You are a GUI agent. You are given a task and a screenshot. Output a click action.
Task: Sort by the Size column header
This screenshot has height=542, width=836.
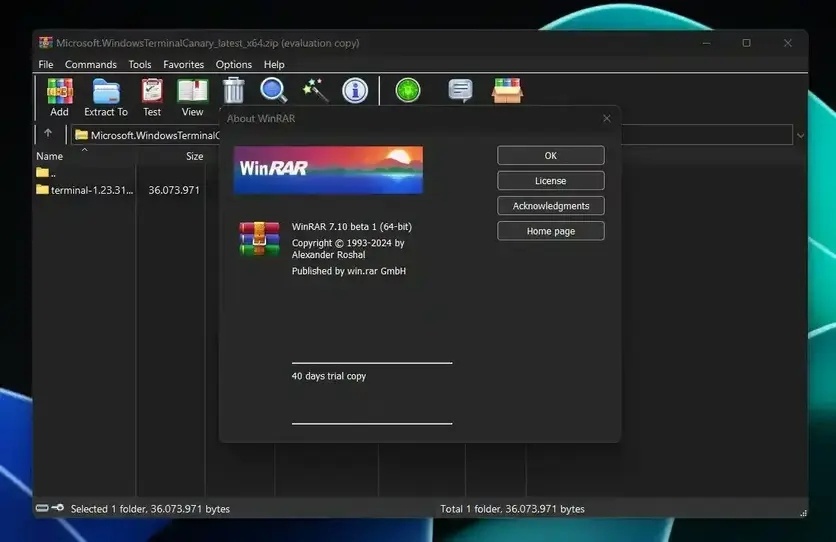[194, 156]
